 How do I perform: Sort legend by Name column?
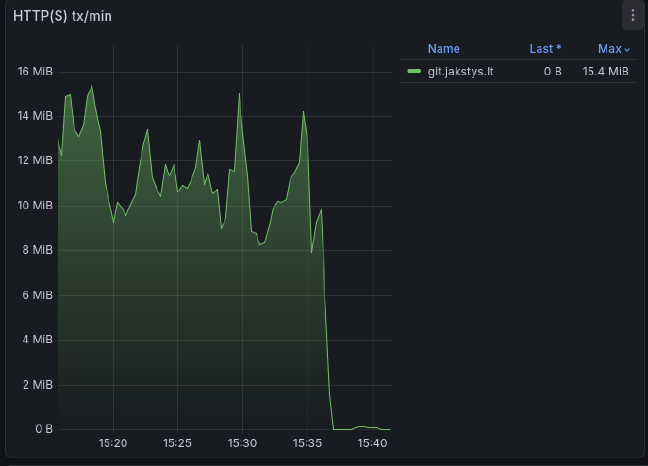[x=443, y=49]
